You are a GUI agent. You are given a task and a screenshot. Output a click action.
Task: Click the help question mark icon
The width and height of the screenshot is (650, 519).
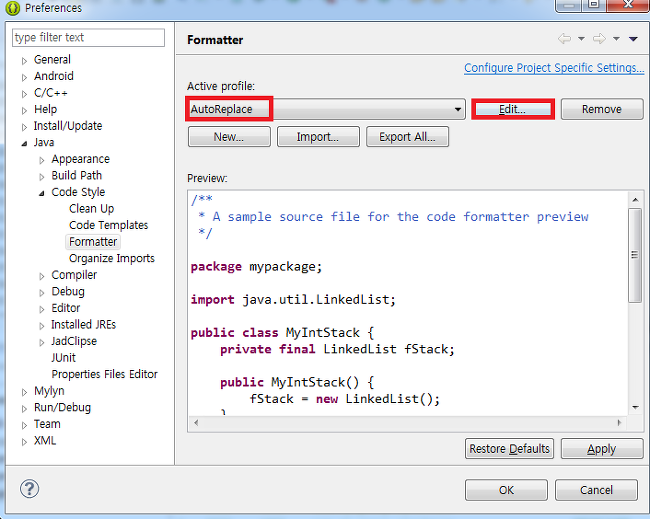pyautogui.click(x=29, y=489)
